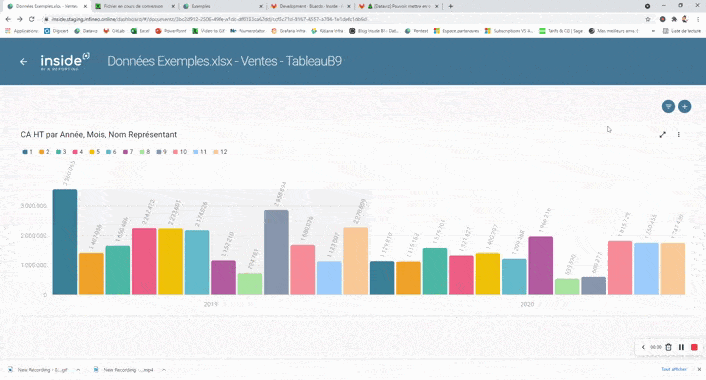Viewport: 706px width, 380px height.
Task: Click the Tout afficher downloads link
Action: click(674, 369)
